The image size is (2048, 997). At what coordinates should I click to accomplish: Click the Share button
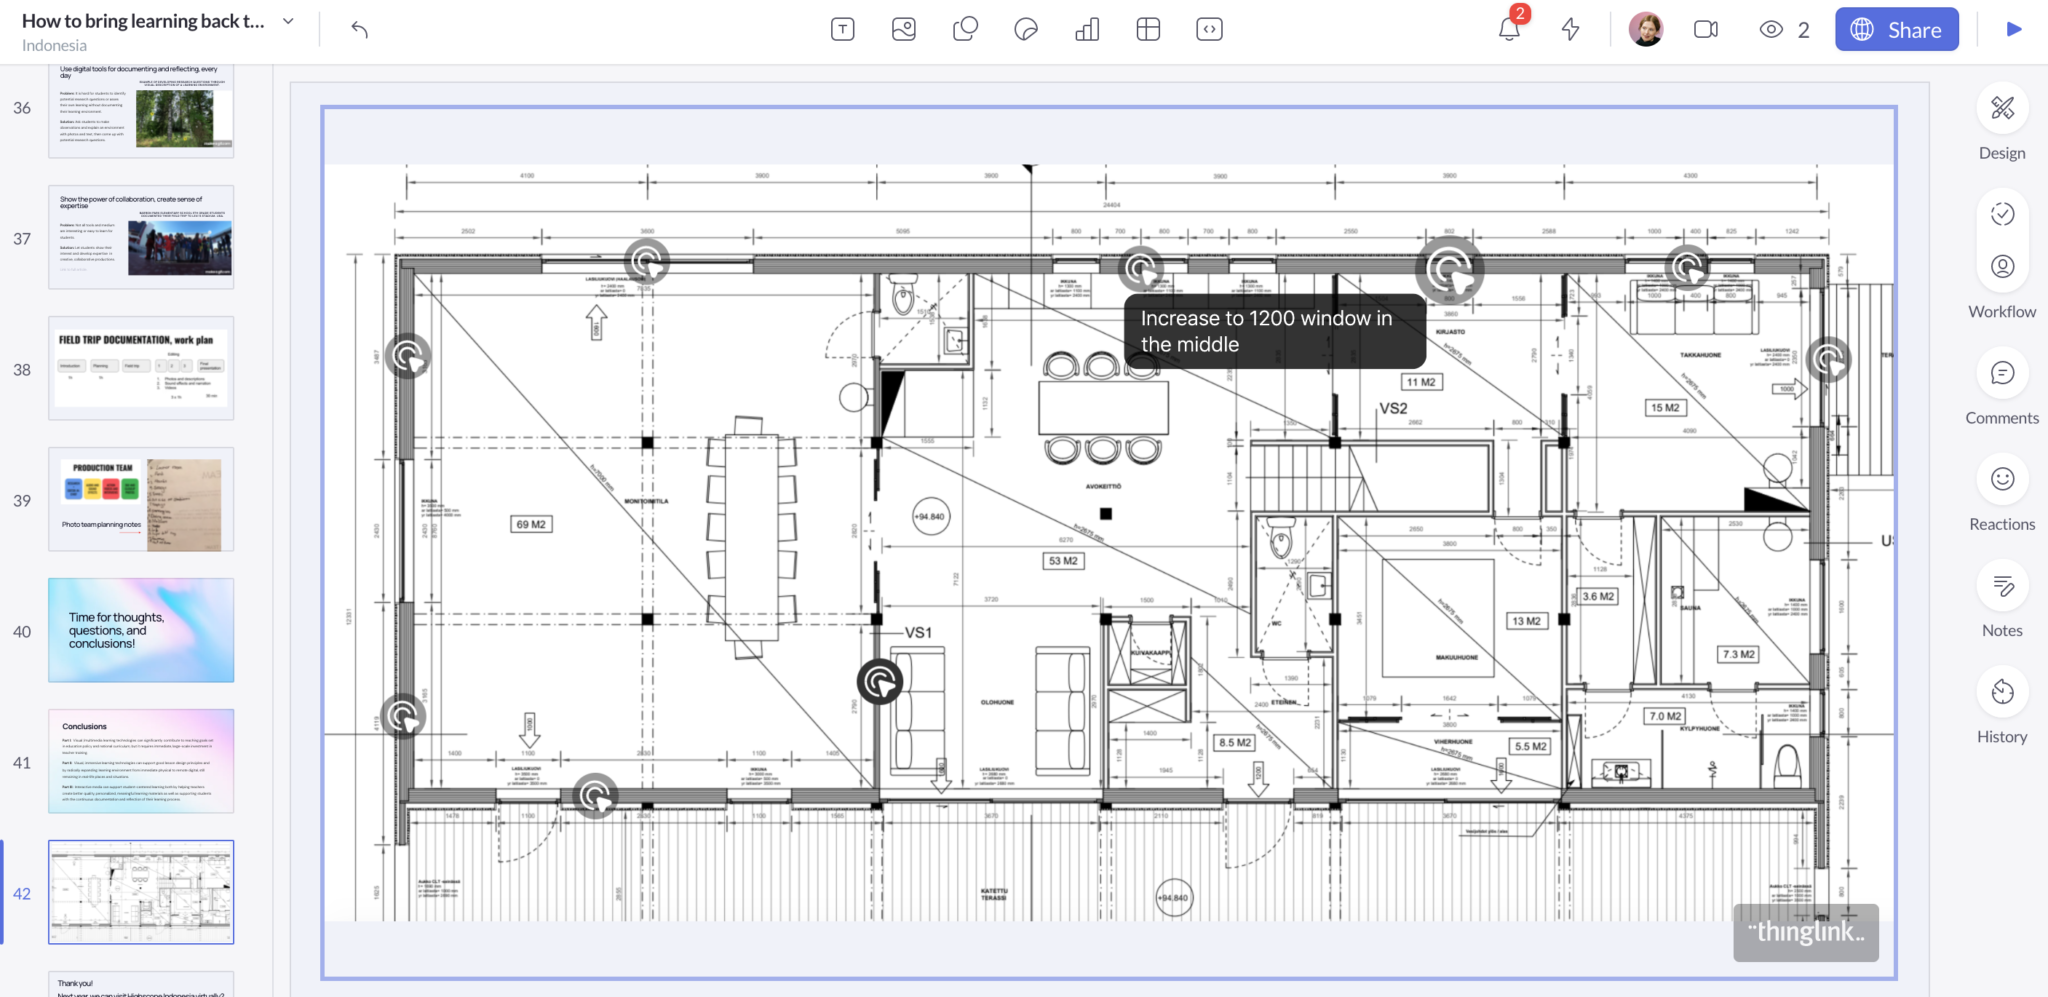tap(1896, 30)
